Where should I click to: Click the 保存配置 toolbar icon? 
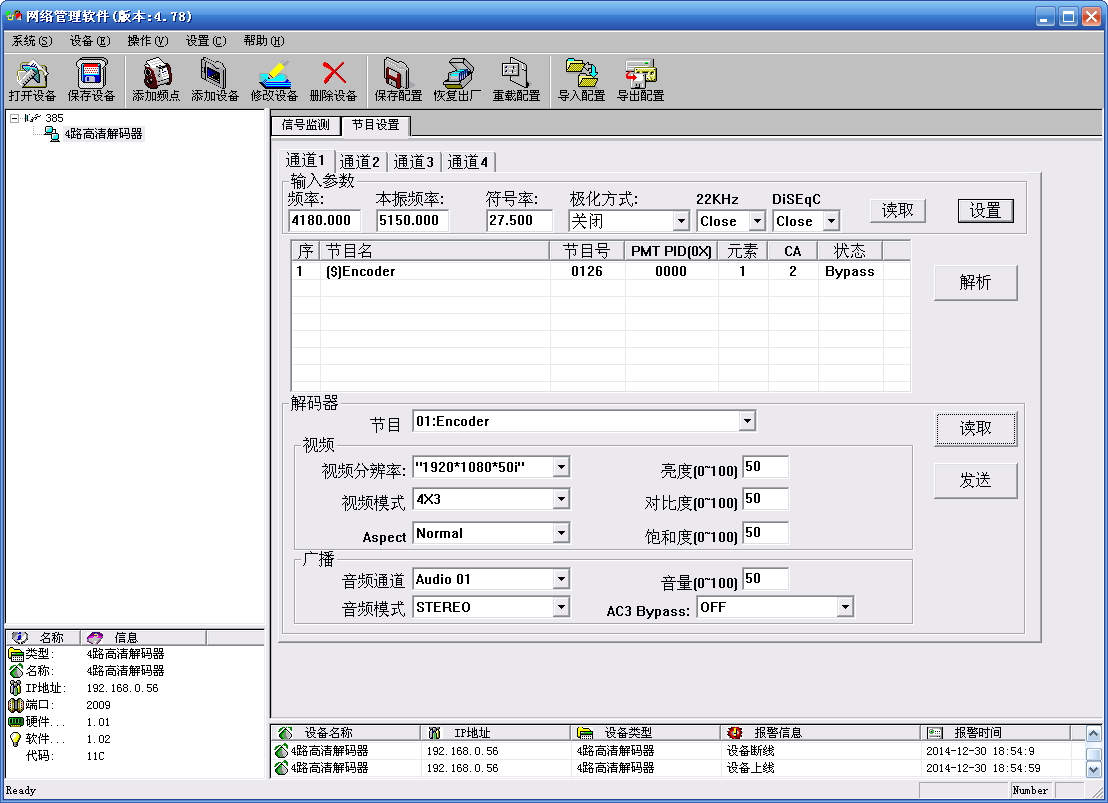point(398,73)
